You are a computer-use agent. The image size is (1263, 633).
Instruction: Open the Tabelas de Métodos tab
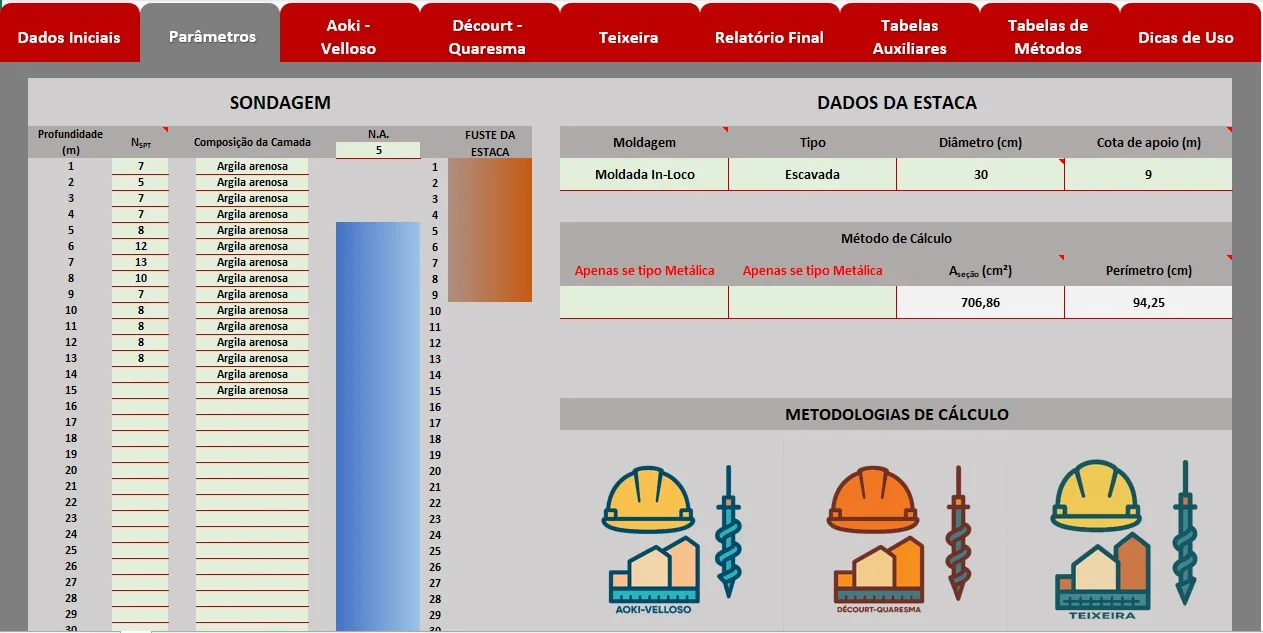point(1049,37)
